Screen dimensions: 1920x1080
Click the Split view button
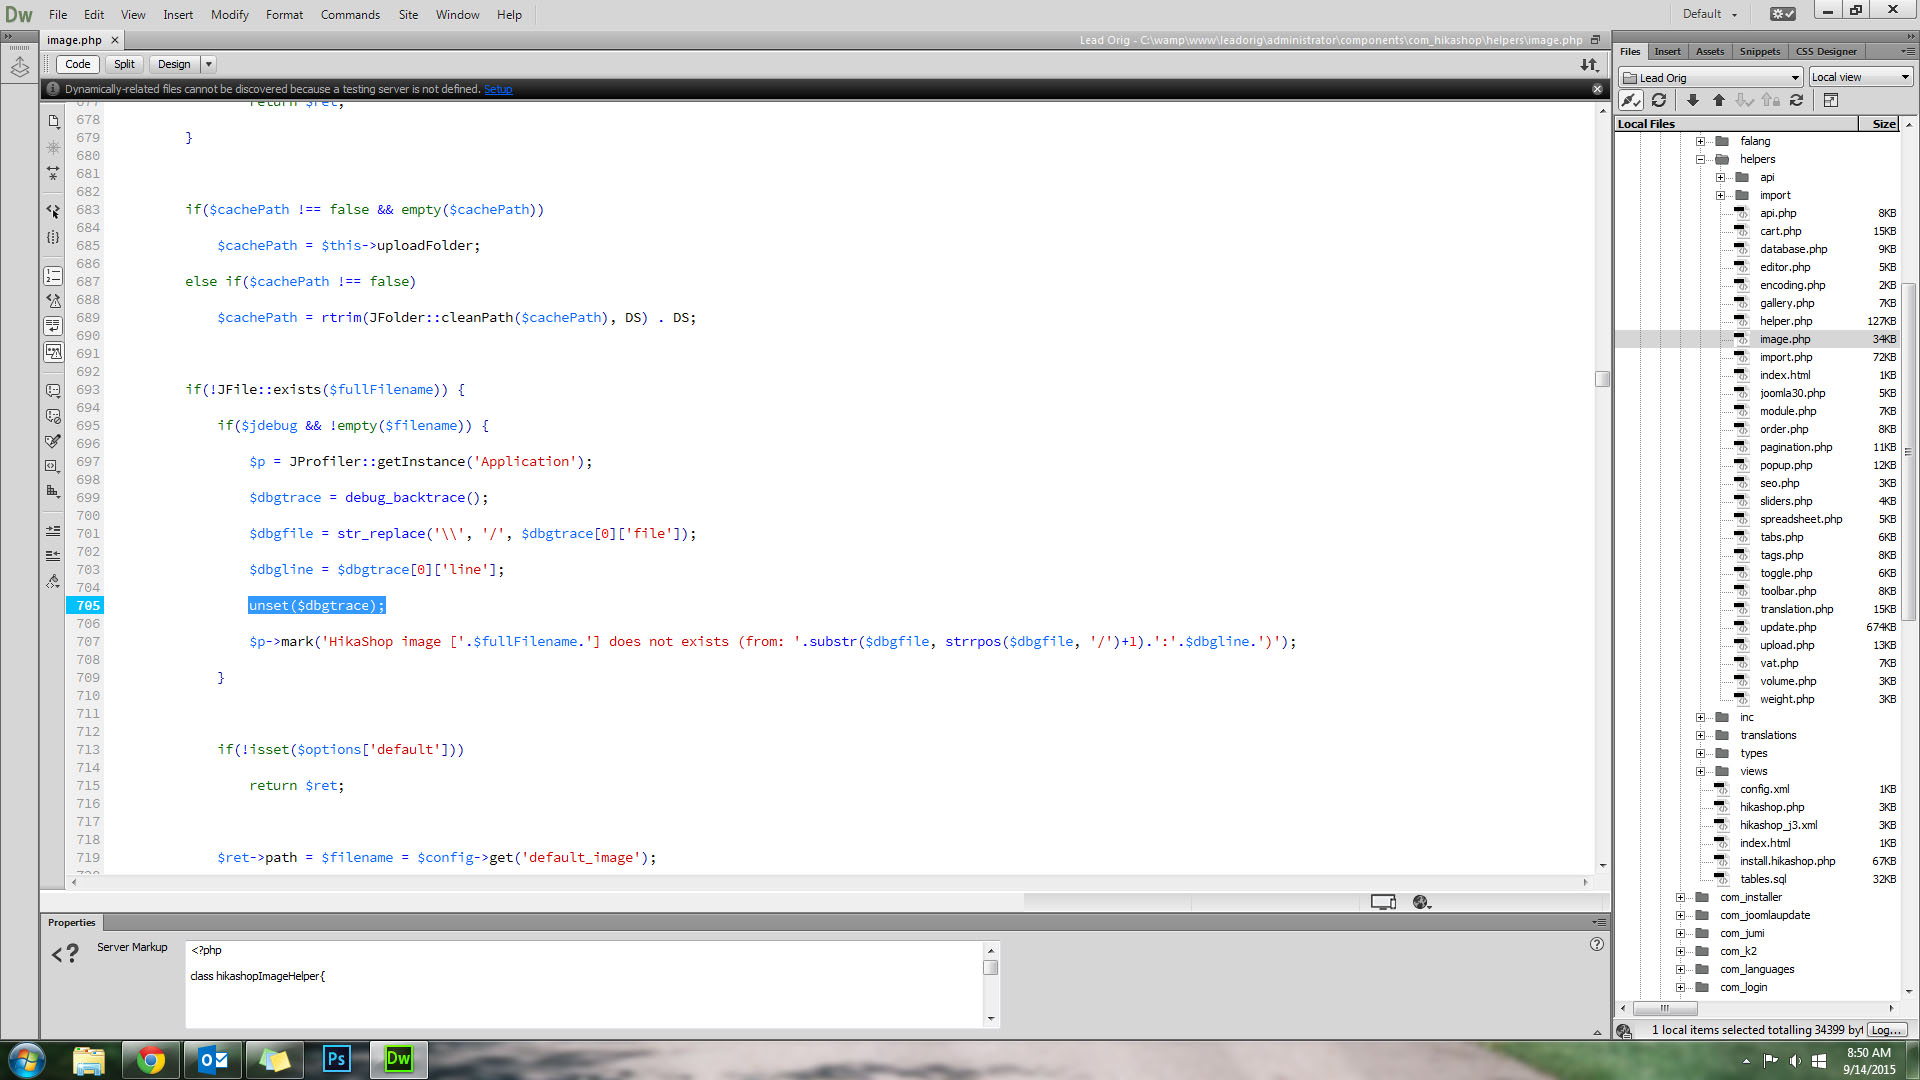pos(124,64)
